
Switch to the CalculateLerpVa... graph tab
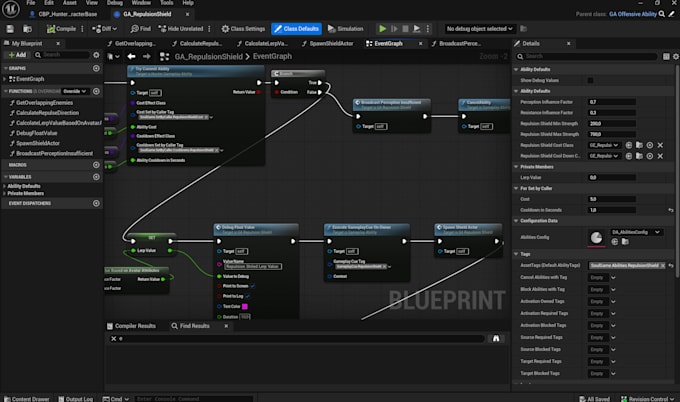(x=262, y=43)
